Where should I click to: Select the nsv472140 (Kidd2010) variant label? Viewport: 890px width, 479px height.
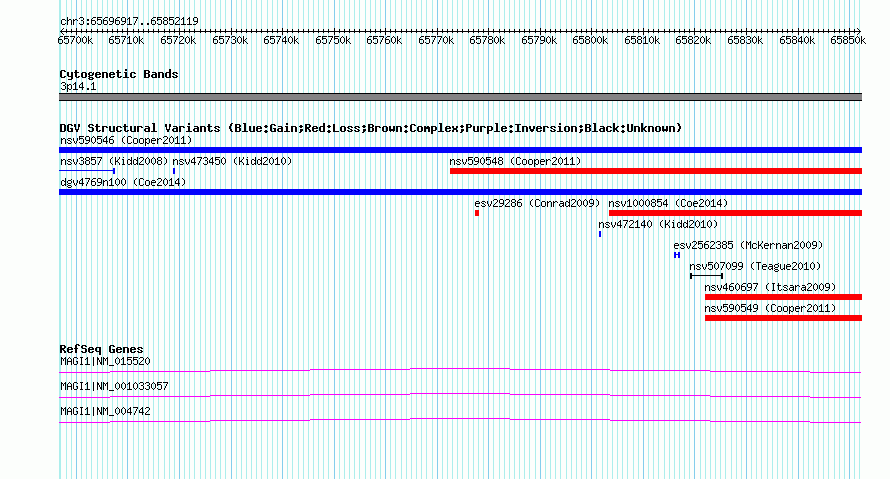pos(658,224)
